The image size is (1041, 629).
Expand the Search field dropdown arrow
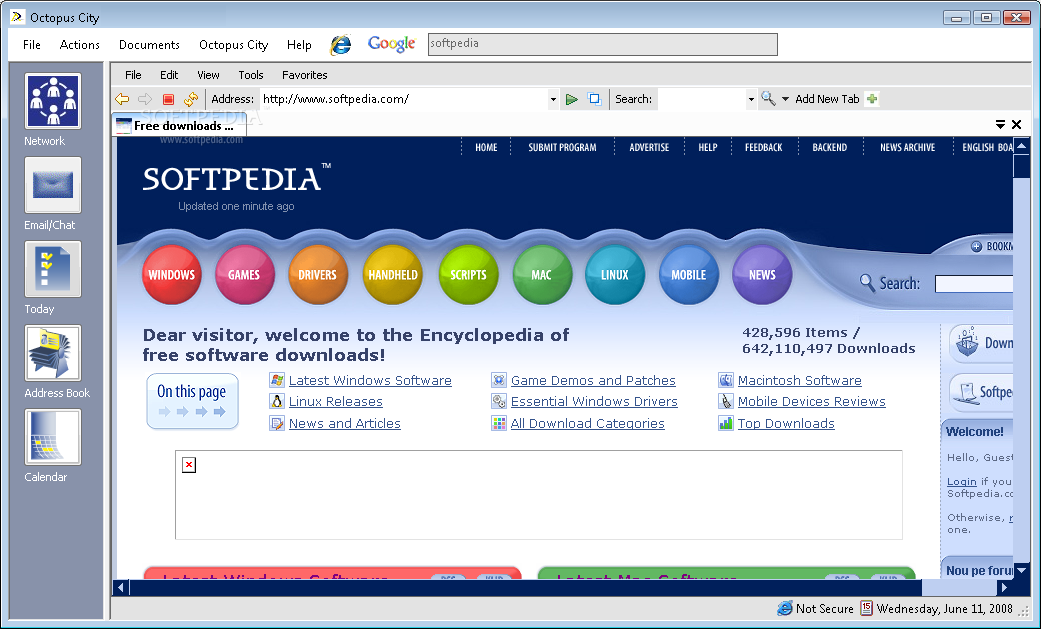point(751,100)
